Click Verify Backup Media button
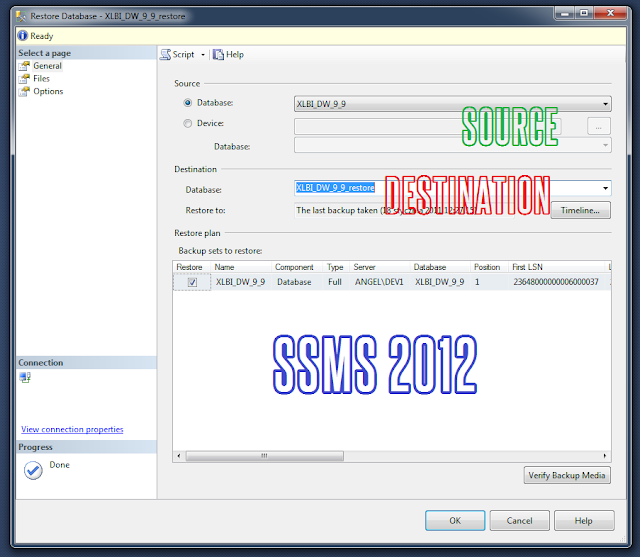 (567, 475)
